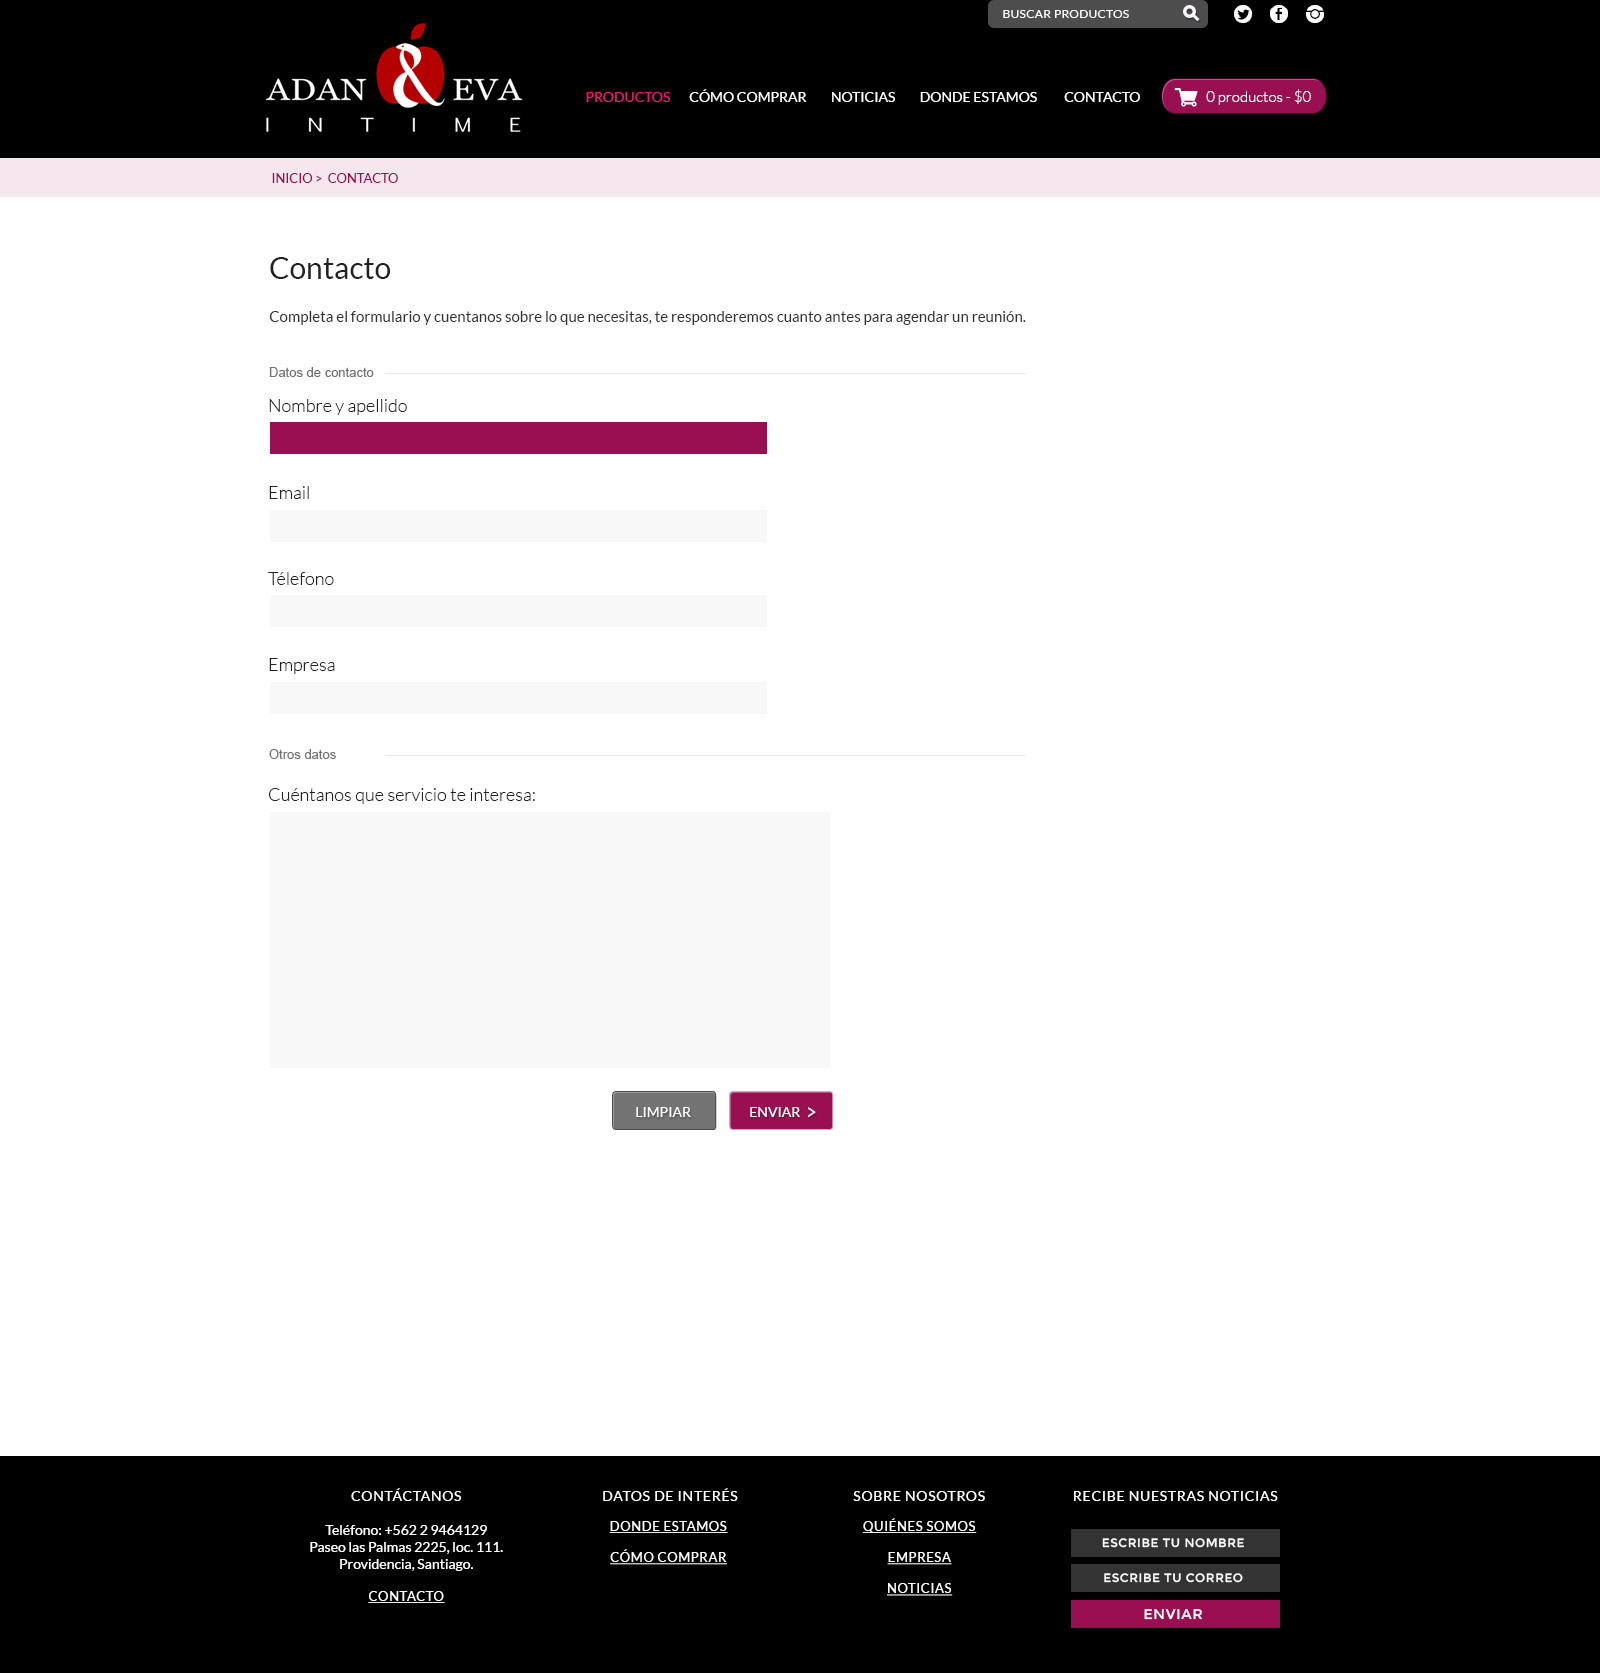Open the Facebook social icon
1600x1673 pixels.
1278,14
